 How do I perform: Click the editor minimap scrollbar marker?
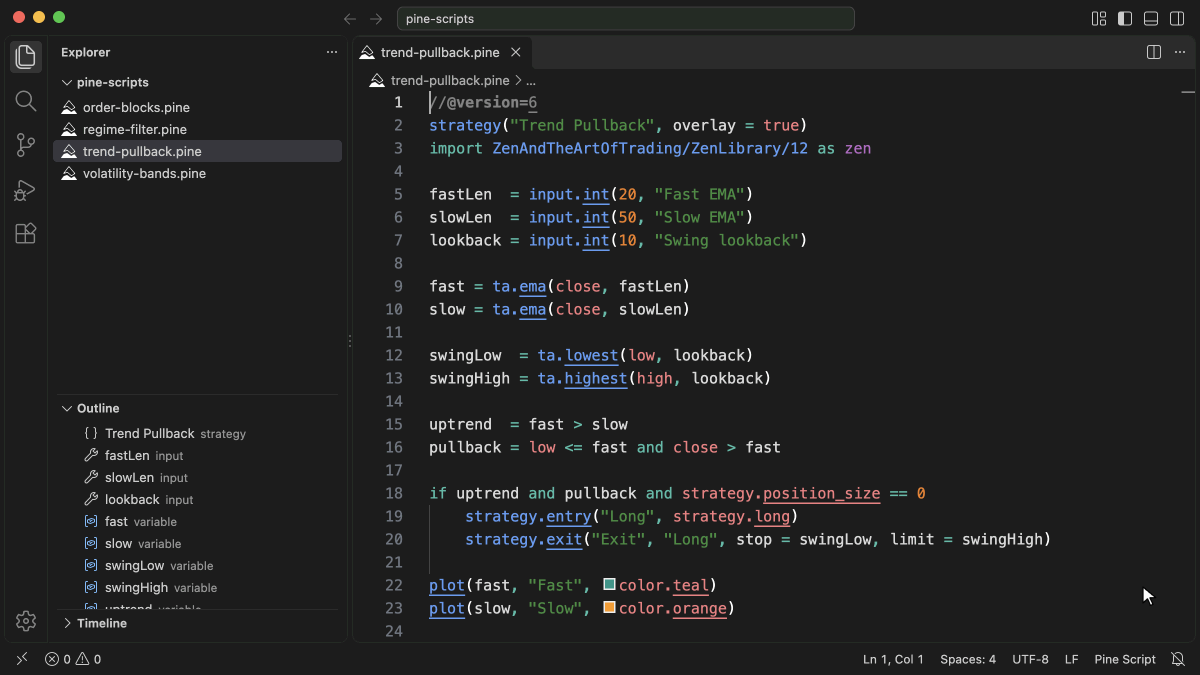pos(1188,91)
